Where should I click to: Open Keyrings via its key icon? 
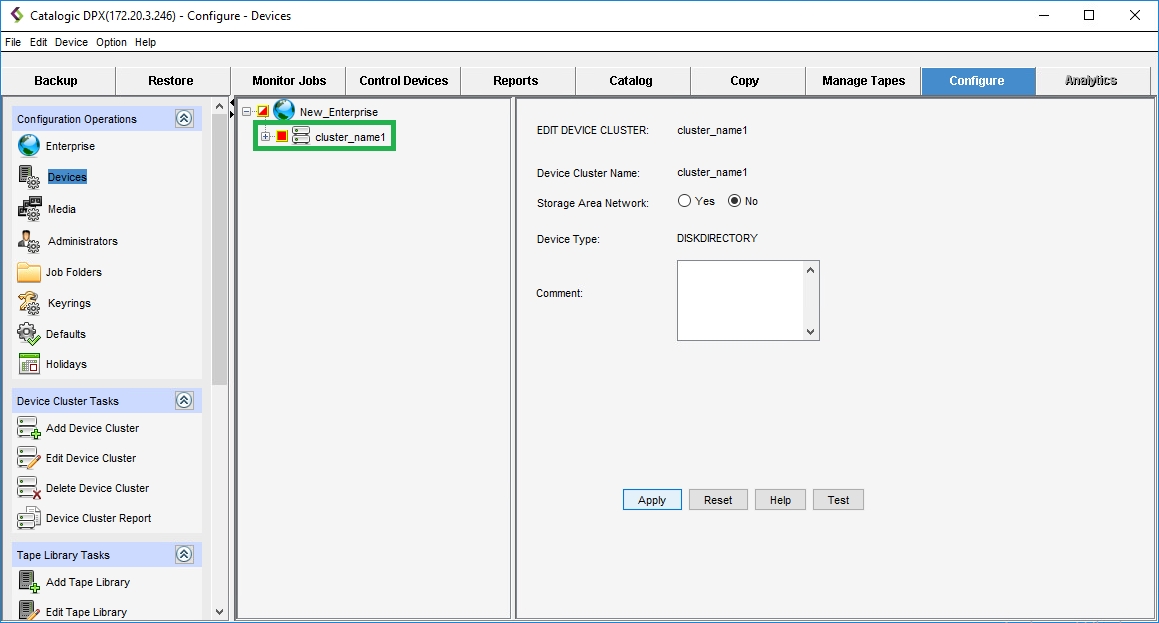[x=29, y=303]
